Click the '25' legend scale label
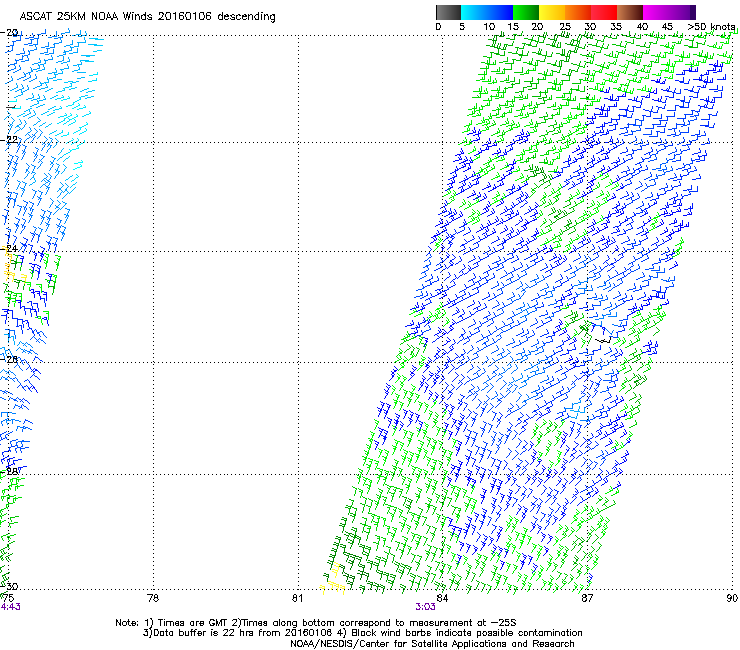Viewport: 740px width, 650px height. [564, 27]
